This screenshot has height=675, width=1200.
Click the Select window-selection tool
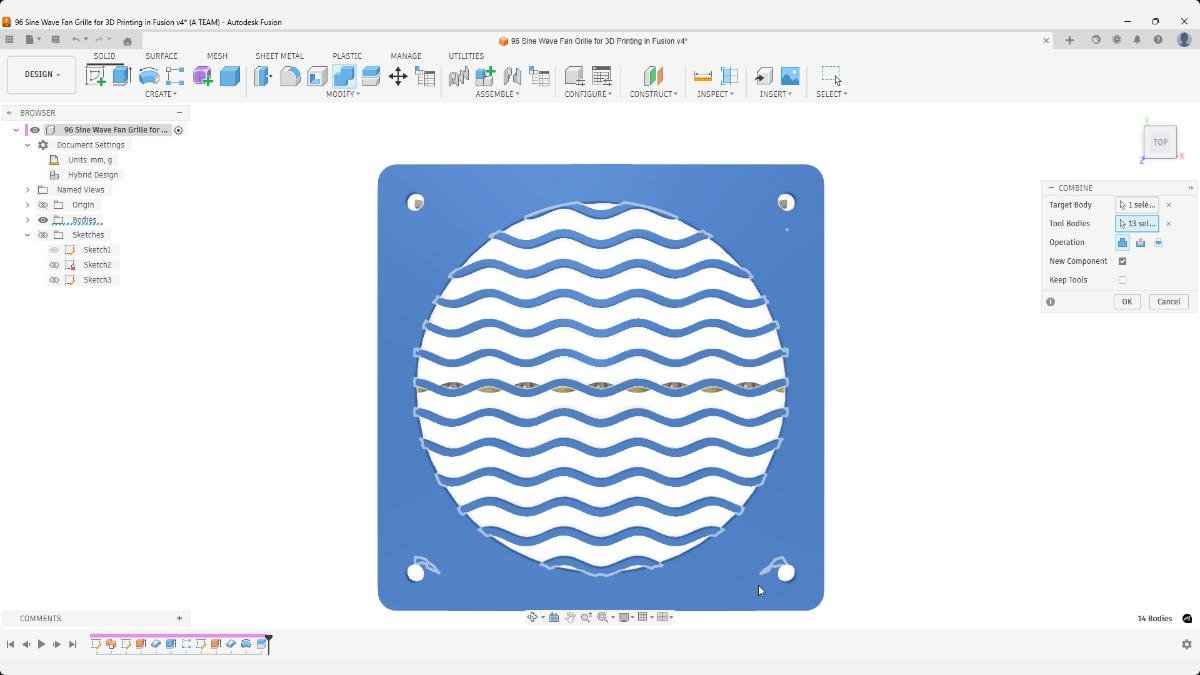pyautogui.click(x=831, y=76)
